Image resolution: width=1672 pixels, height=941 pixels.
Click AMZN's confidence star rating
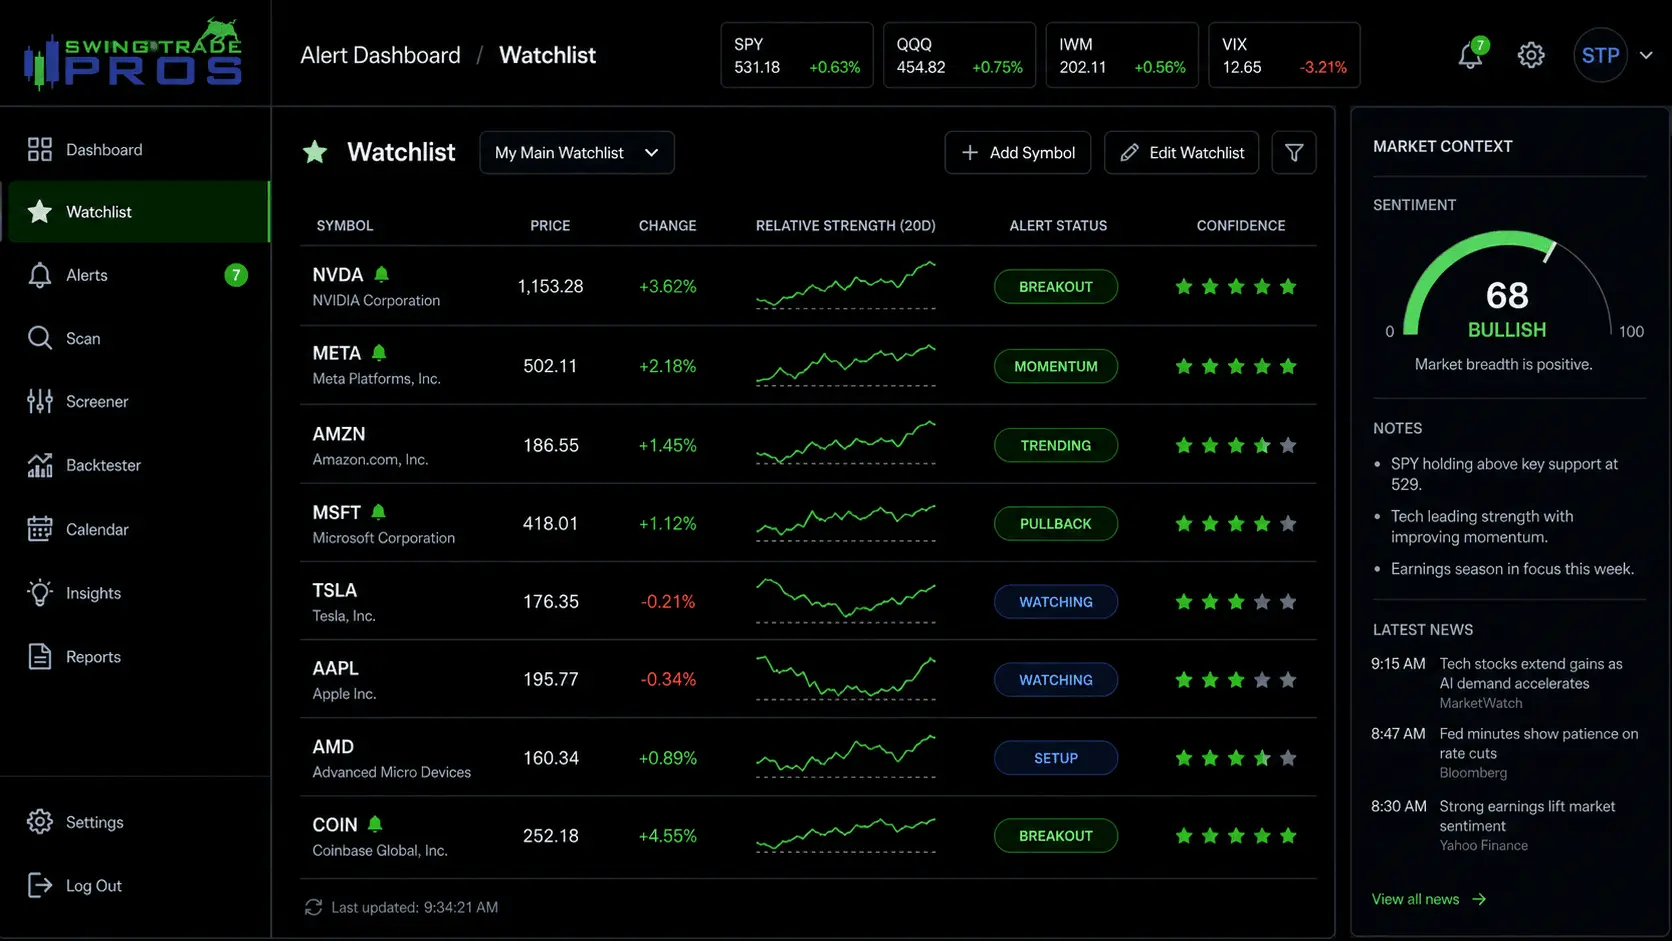1236,445
